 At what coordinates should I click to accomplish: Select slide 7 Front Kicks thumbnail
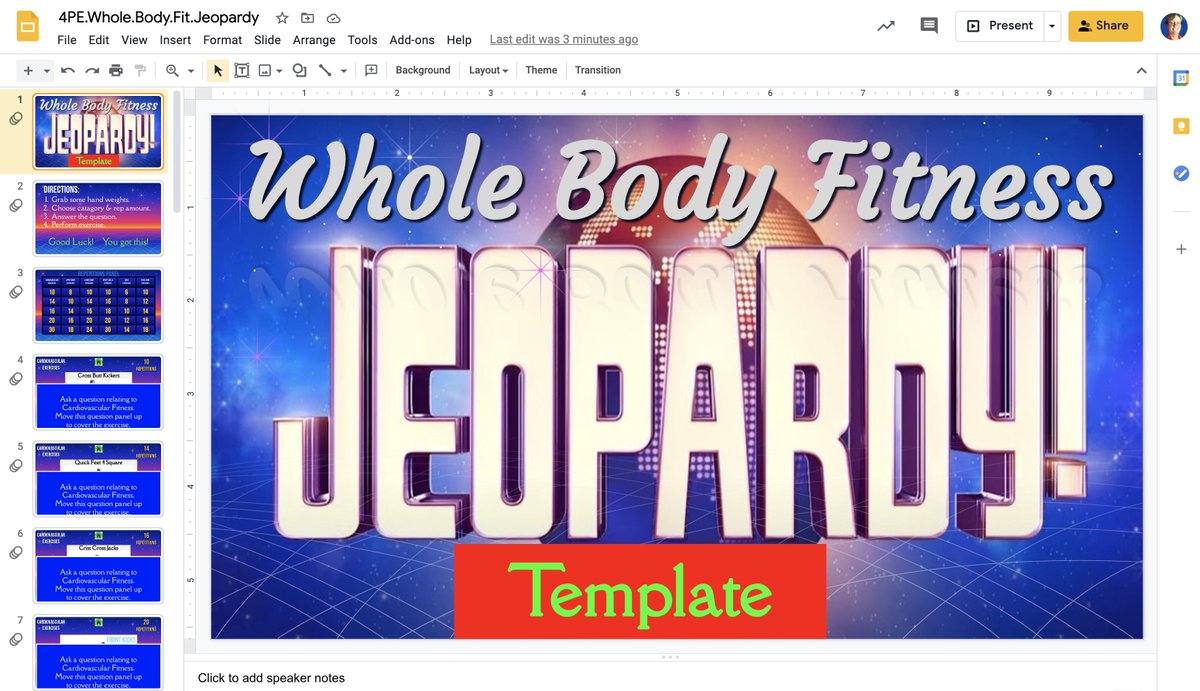[98, 652]
